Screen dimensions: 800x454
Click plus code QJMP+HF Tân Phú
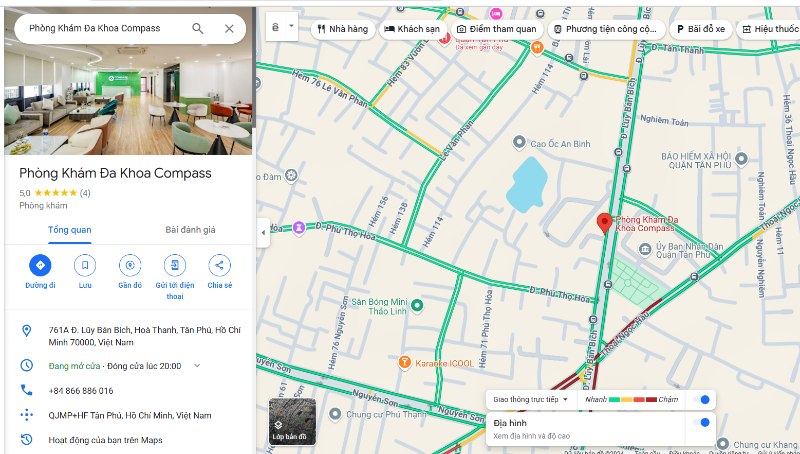tap(130, 415)
